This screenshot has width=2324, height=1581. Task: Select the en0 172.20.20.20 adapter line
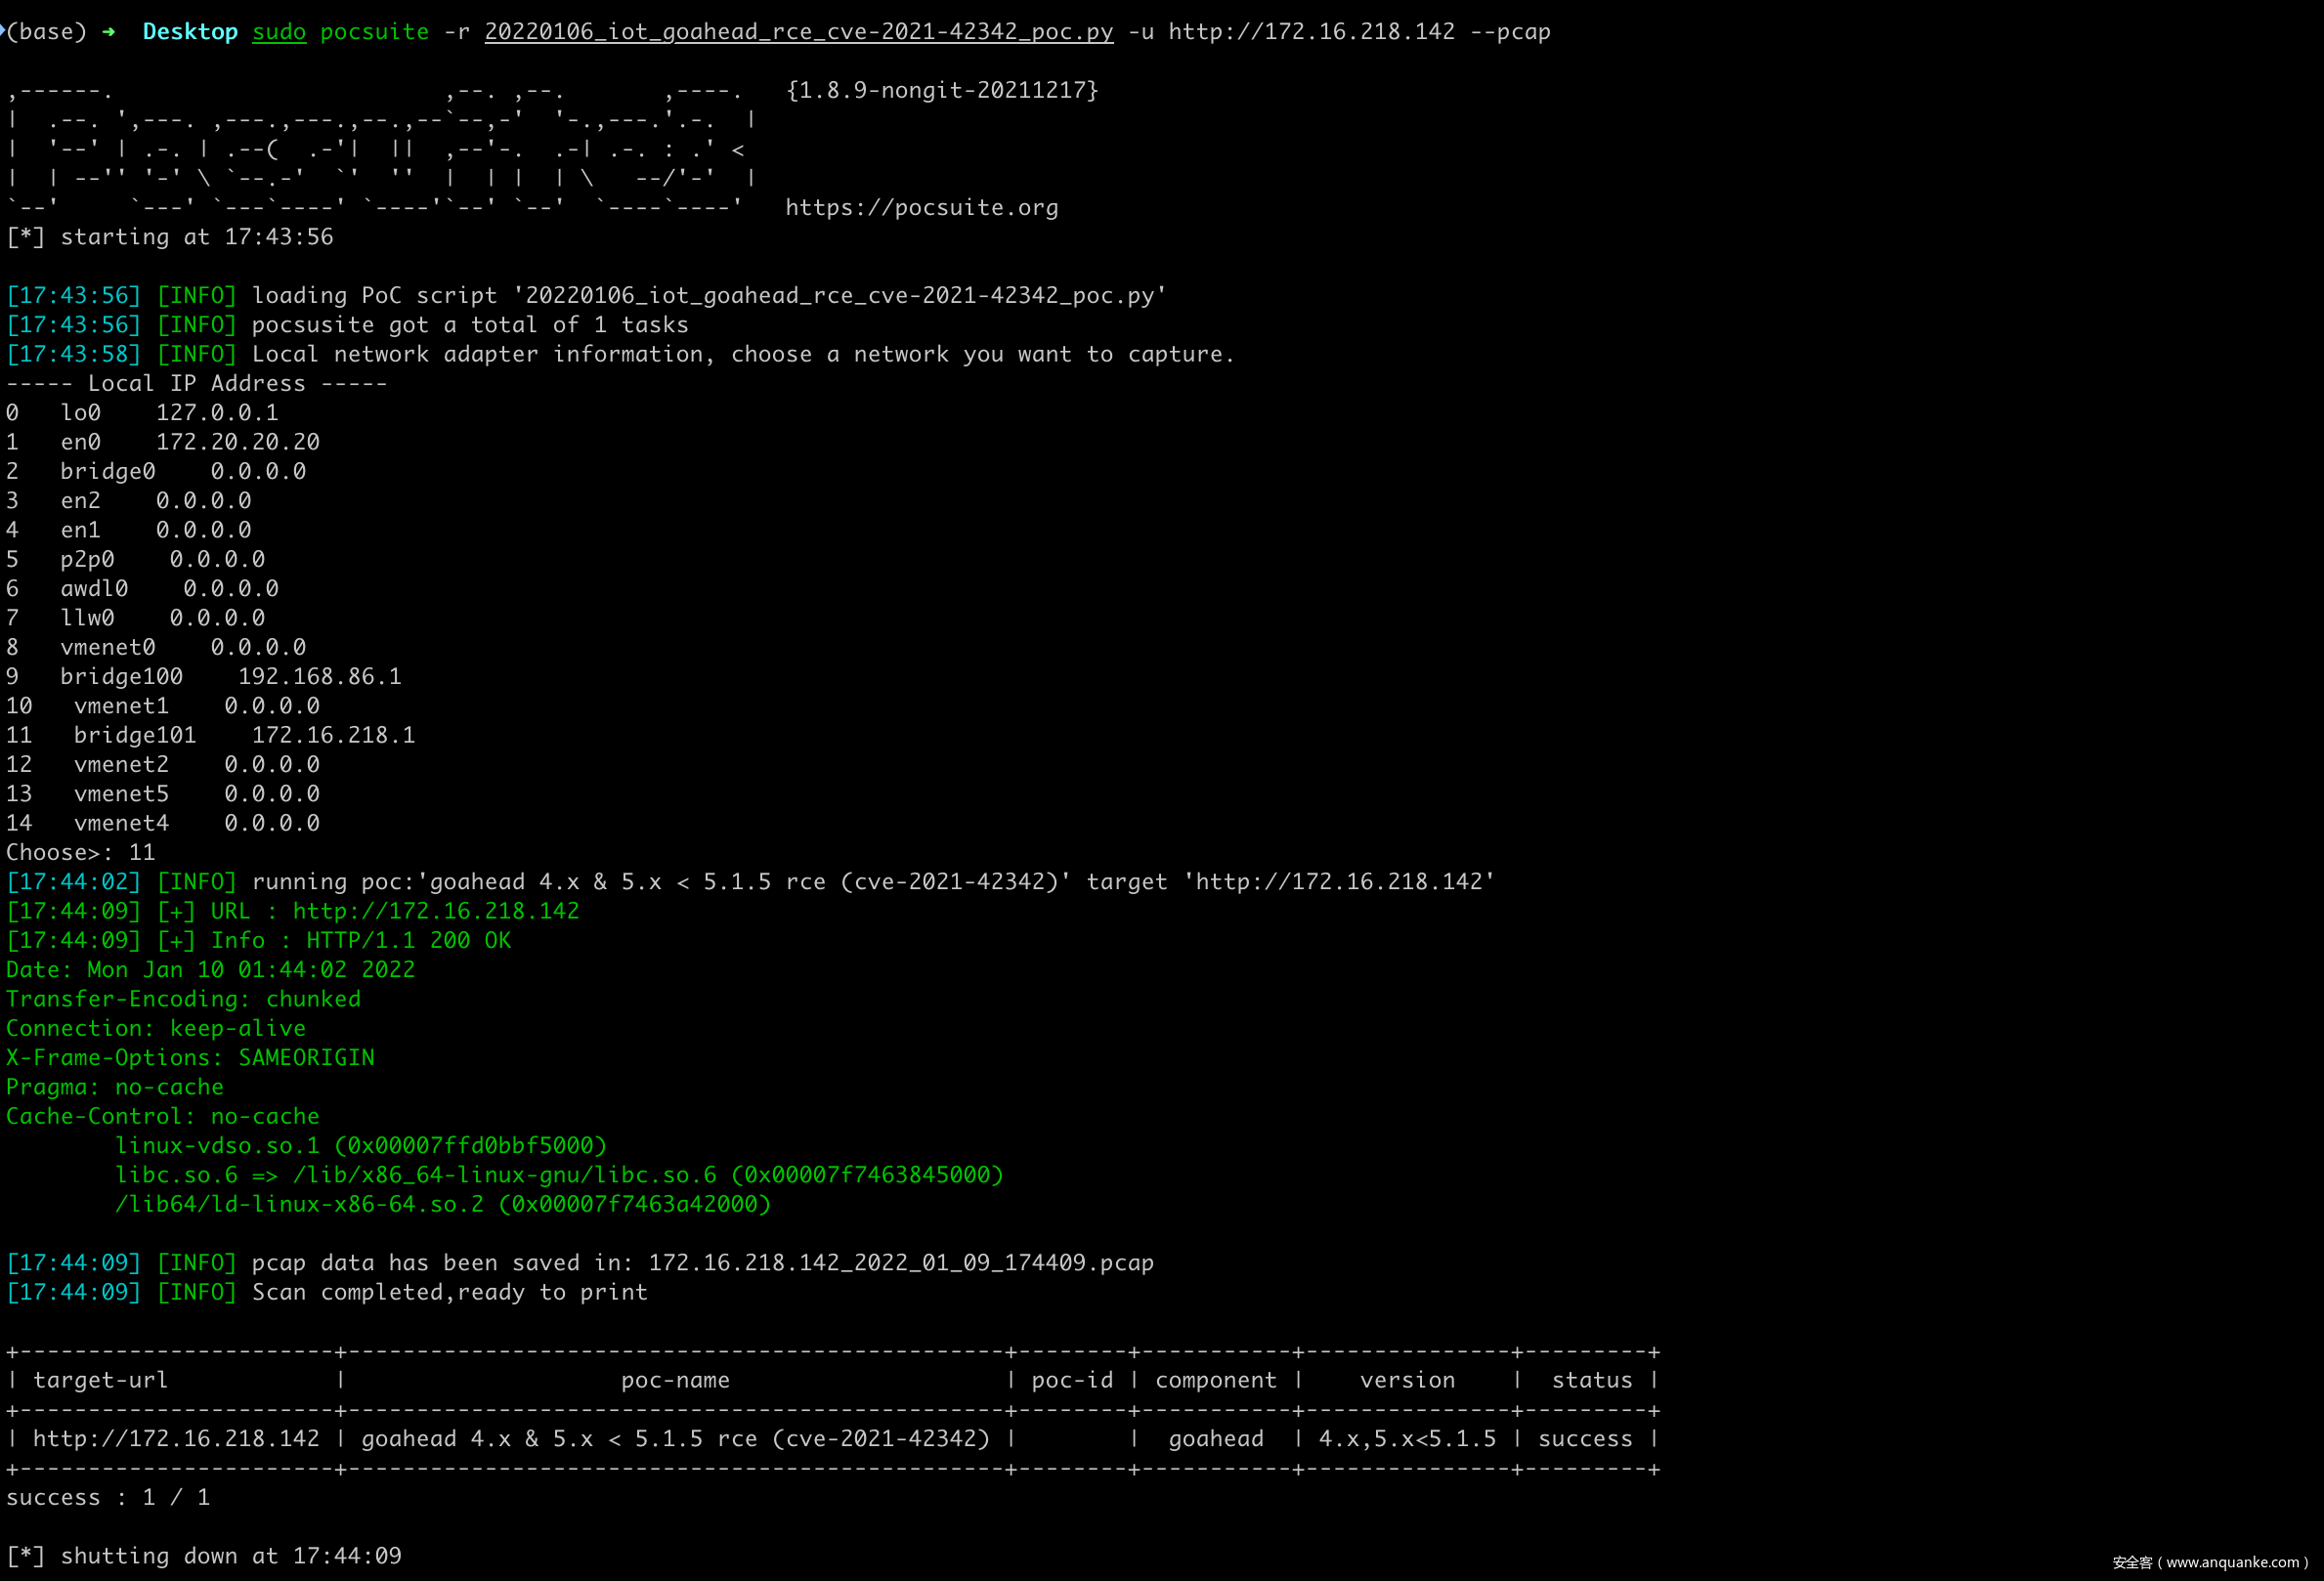[x=162, y=442]
